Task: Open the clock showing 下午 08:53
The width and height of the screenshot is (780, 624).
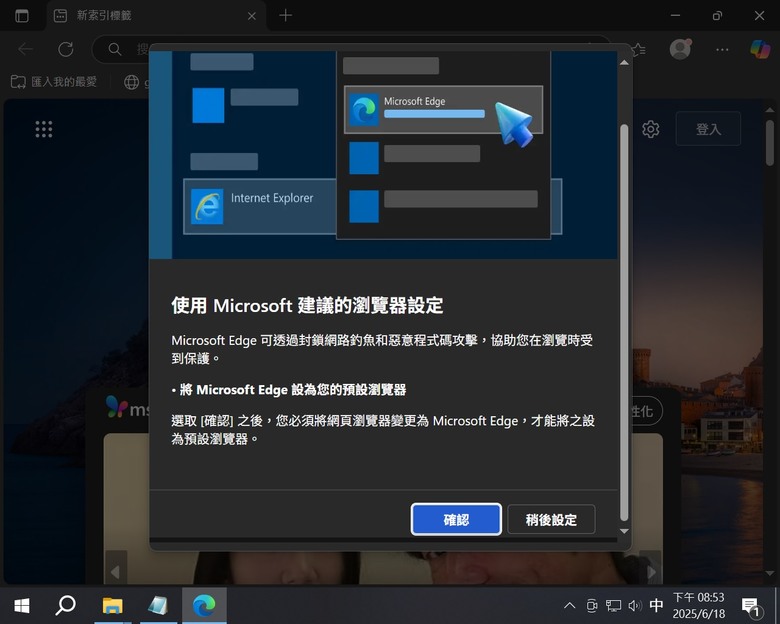Action: coord(699,606)
